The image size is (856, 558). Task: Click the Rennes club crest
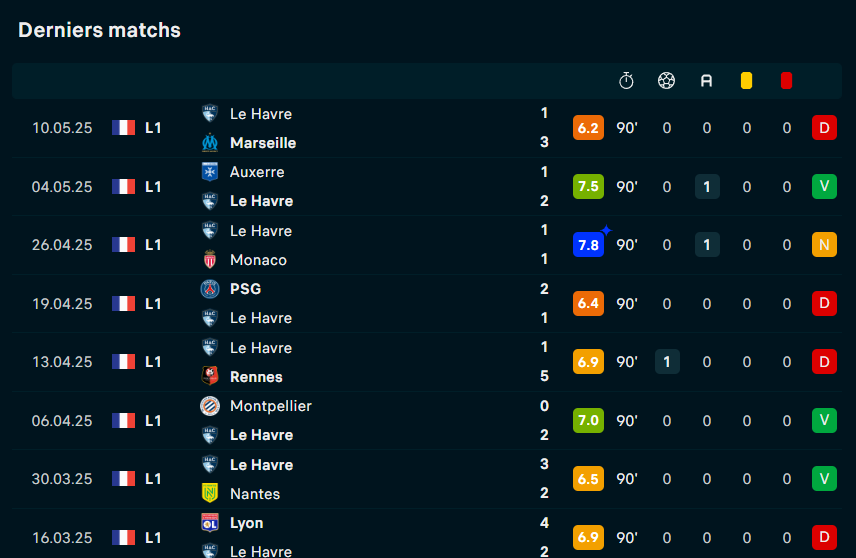[210, 376]
